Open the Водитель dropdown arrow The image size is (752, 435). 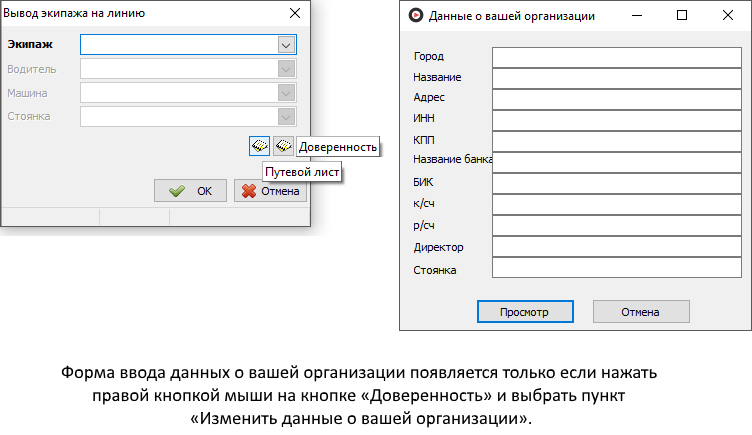point(286,69)
